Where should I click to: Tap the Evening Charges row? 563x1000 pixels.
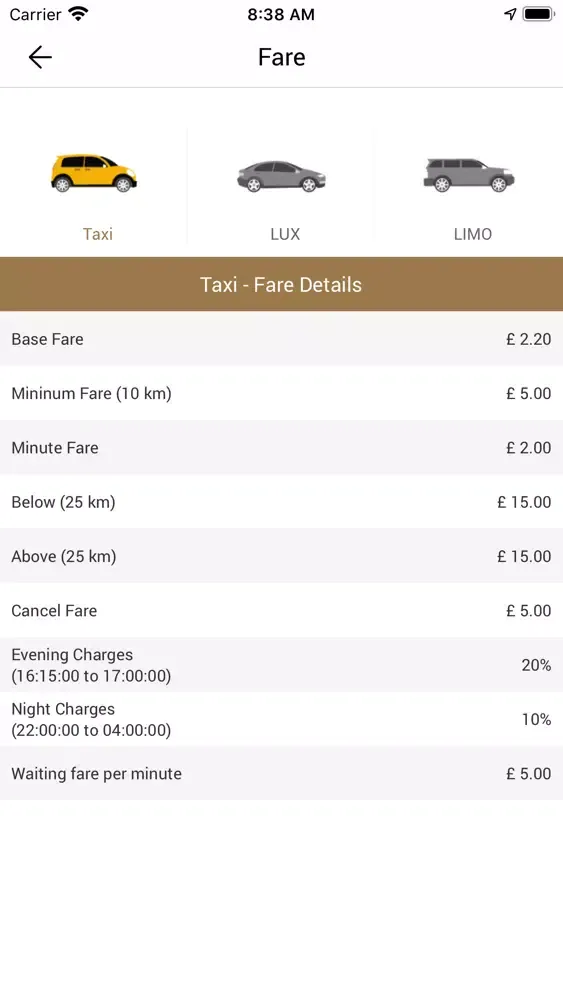[x=281, y=665]
